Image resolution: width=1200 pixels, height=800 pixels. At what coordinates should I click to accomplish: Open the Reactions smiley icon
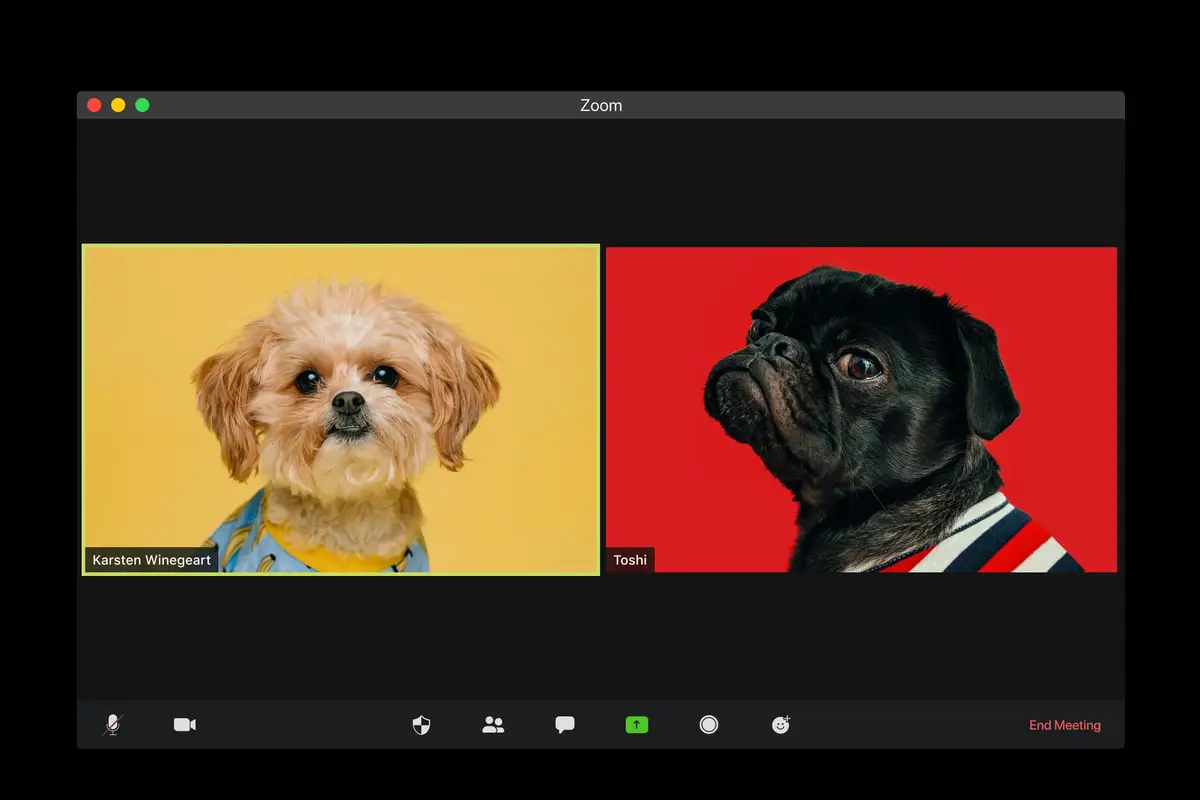(781, 725)
